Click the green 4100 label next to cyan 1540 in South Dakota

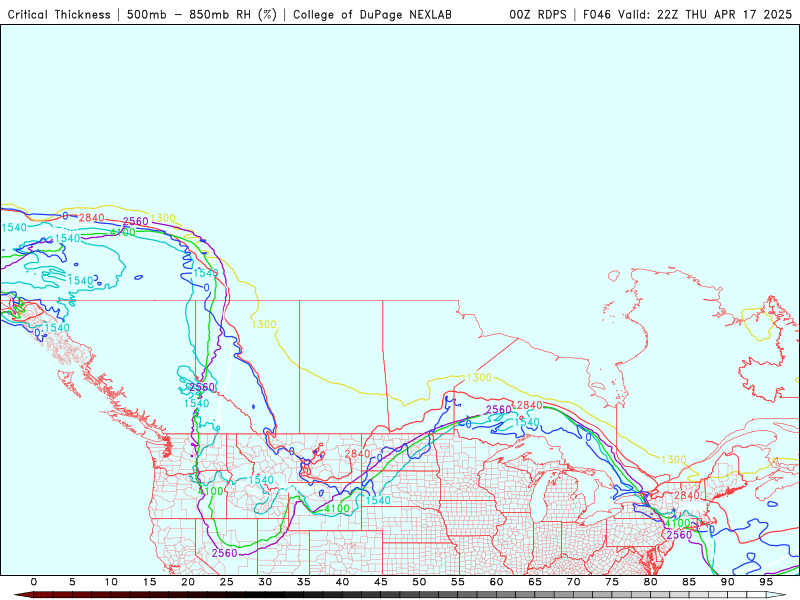tap(337, 509)
